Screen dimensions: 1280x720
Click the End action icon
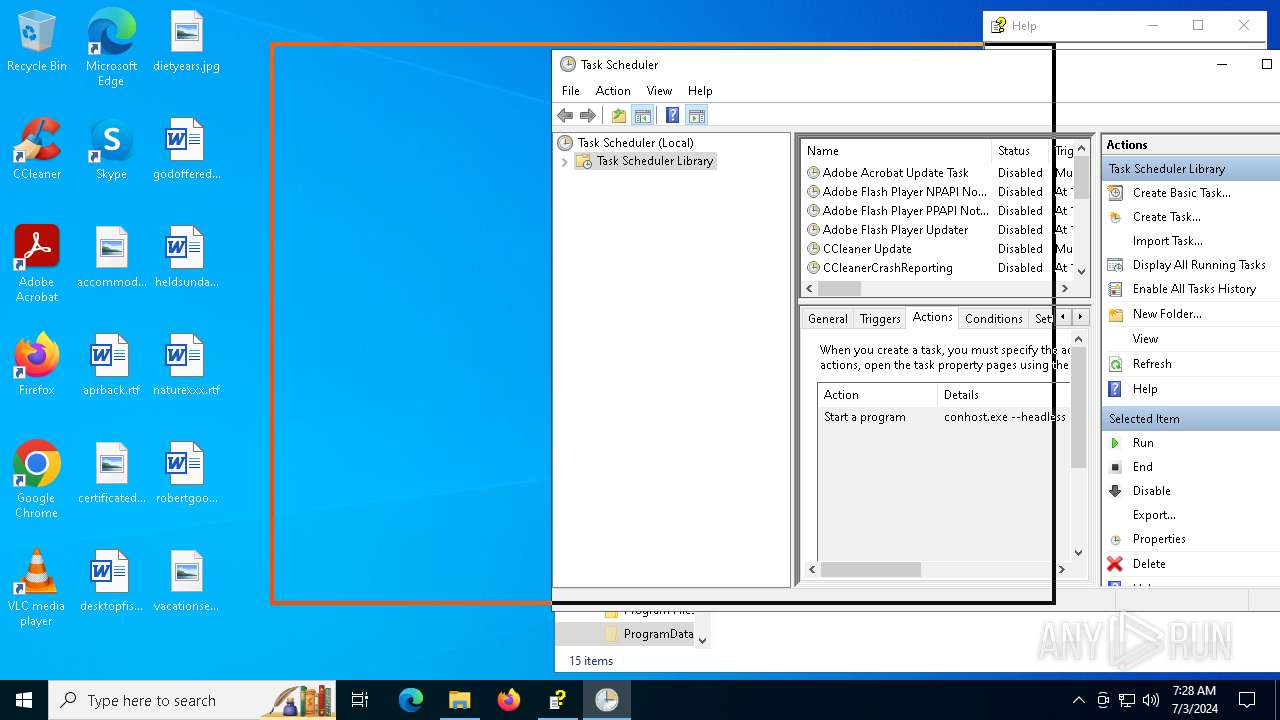point(1115,467)
